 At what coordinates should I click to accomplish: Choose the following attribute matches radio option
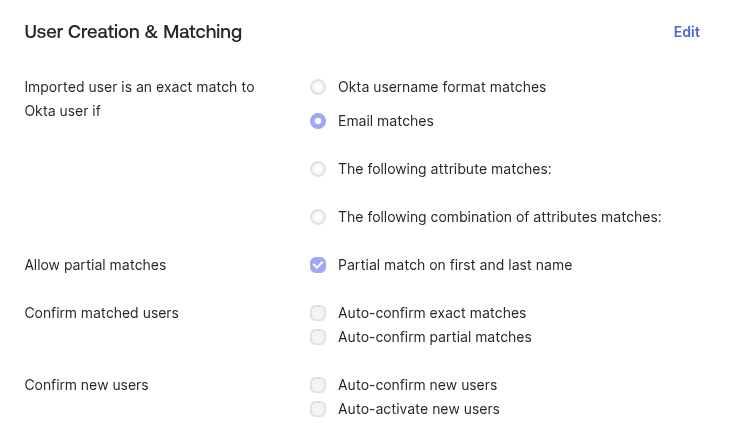pyautogui.click(x=318, y=169)
